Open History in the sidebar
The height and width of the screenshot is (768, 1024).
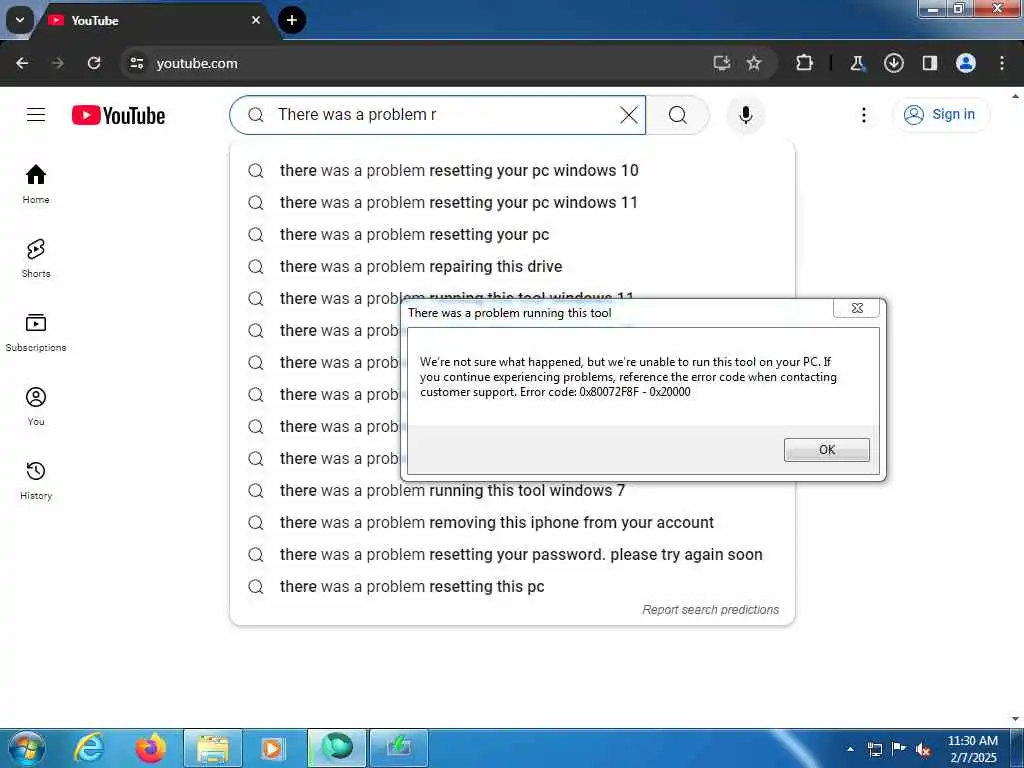(36, 480)
